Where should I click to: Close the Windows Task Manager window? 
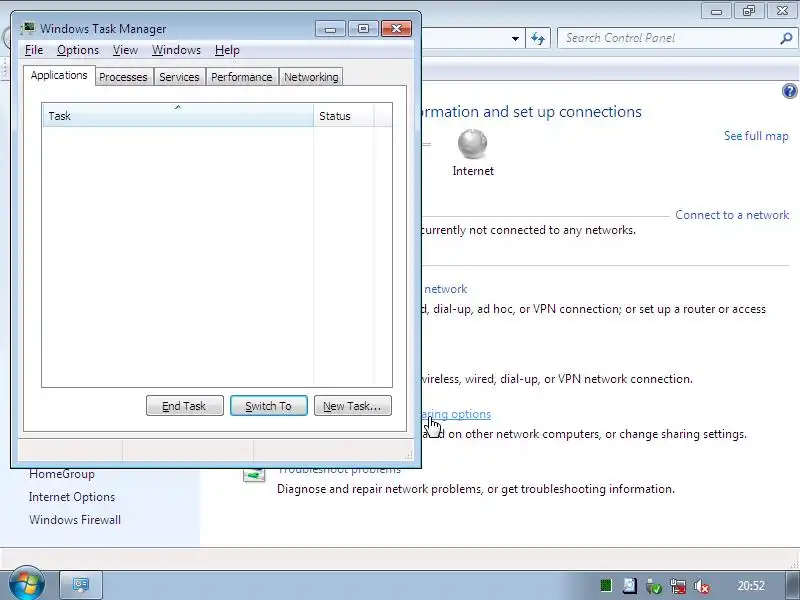click(396, 29)
